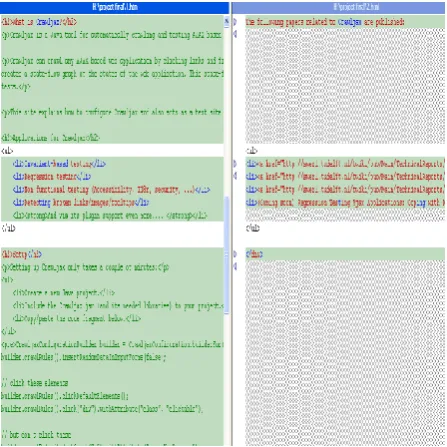
Task: Click merge arrow beside first href list item
Action: 235,164
